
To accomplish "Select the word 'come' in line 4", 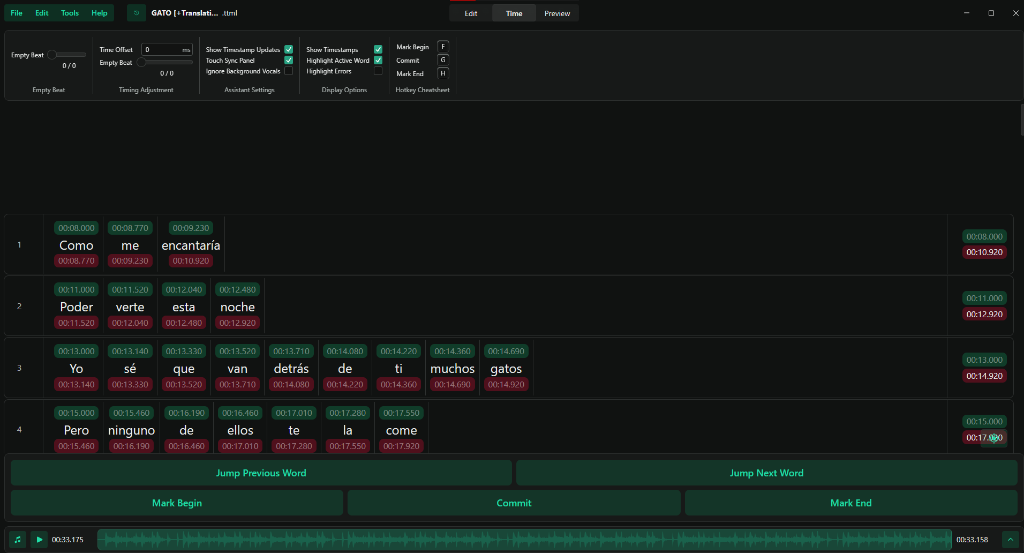I will tap(402, 430).
